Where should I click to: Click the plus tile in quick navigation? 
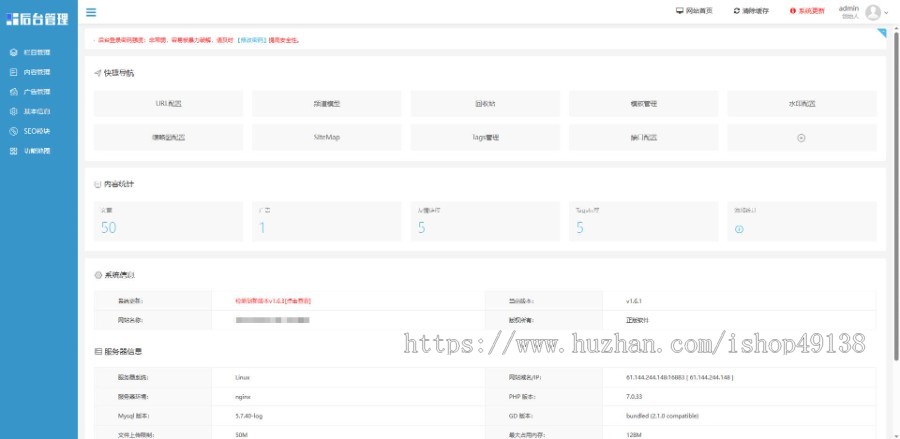point(802,138)
